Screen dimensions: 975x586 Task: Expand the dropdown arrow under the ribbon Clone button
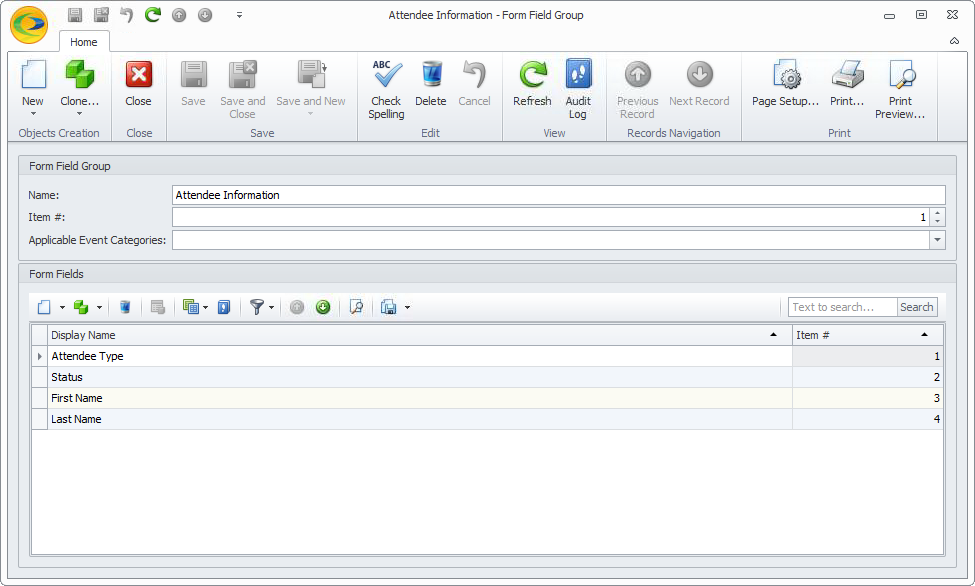80,114
